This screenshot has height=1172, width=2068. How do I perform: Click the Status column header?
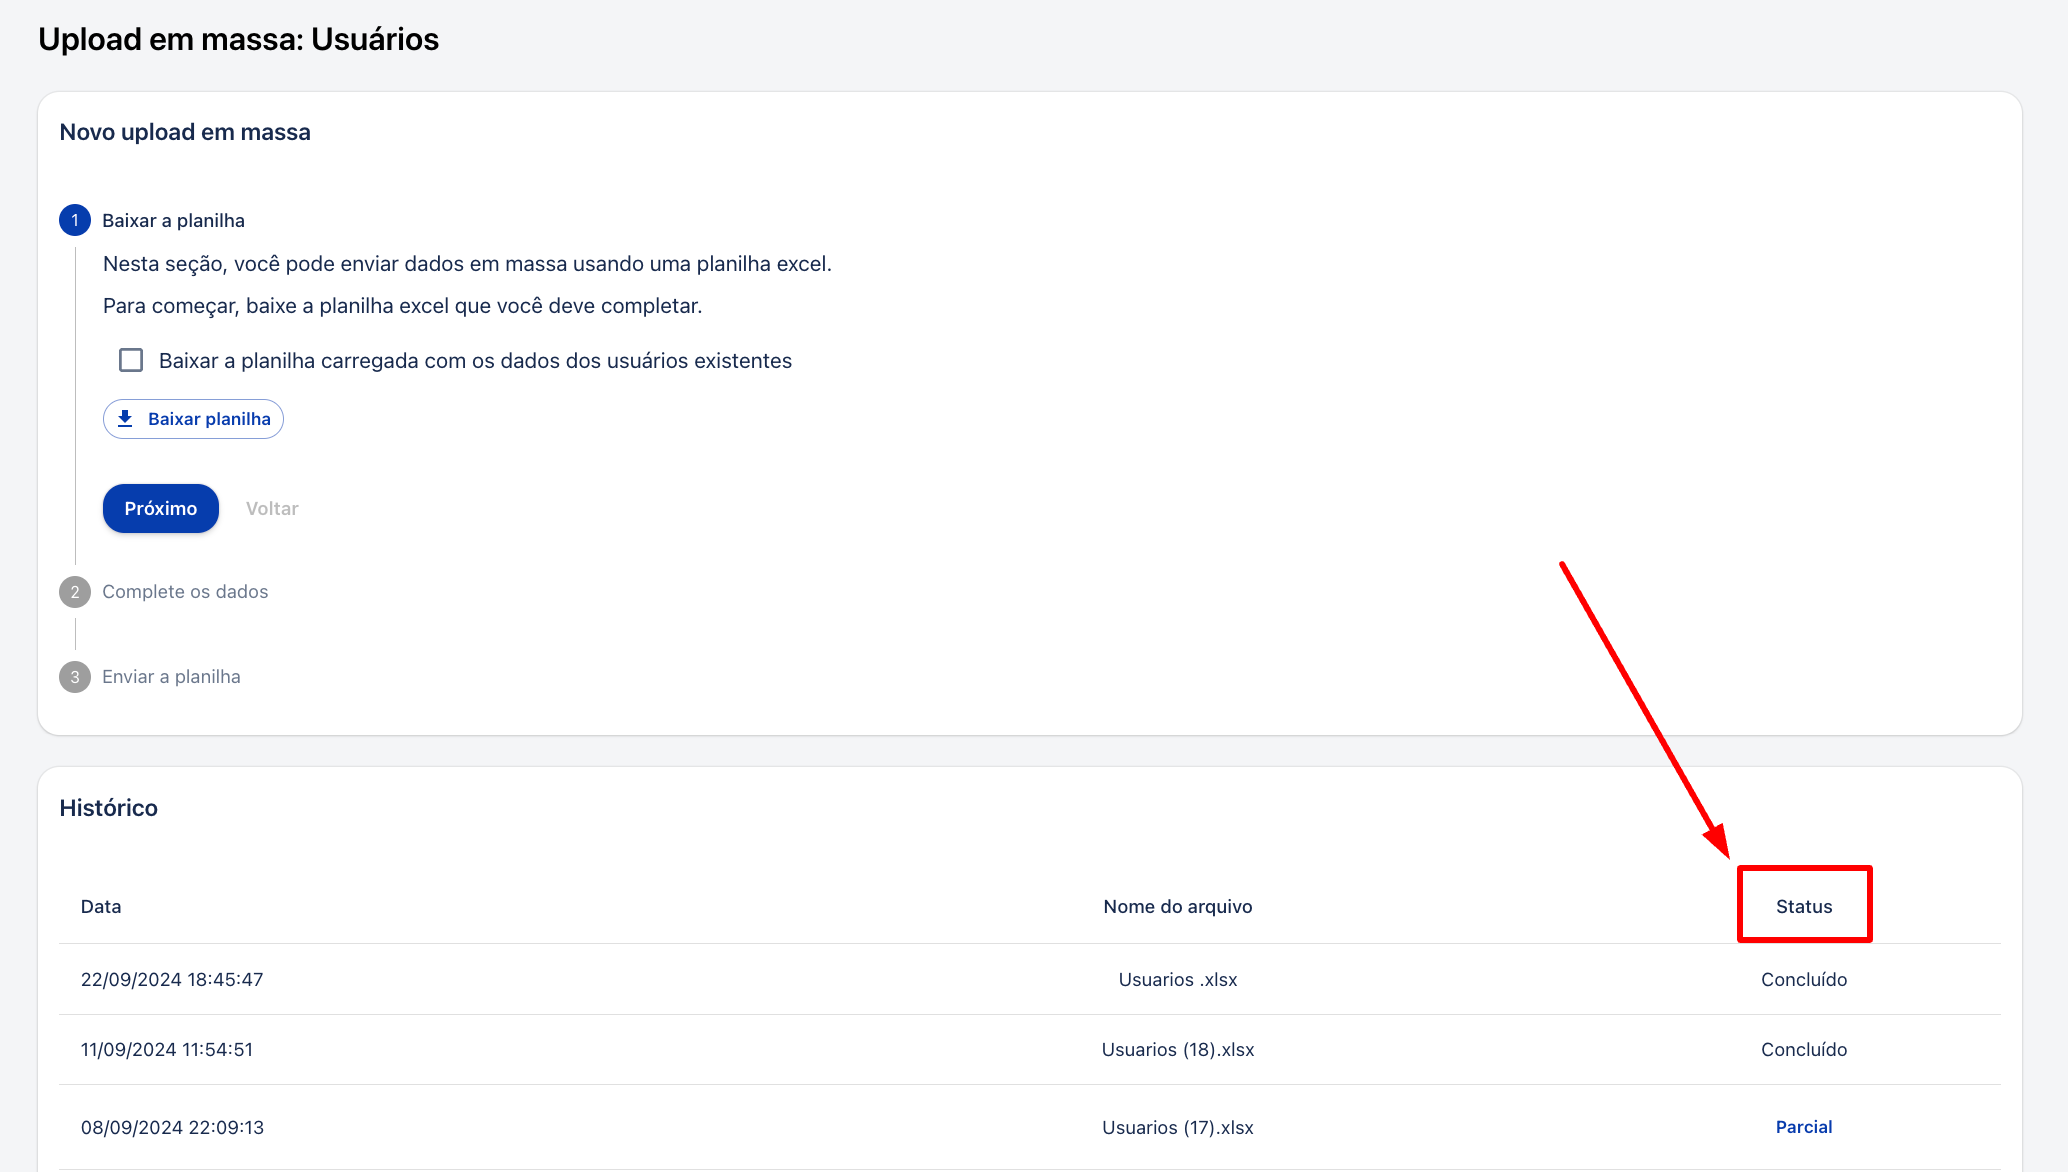tap(1803, 906)
